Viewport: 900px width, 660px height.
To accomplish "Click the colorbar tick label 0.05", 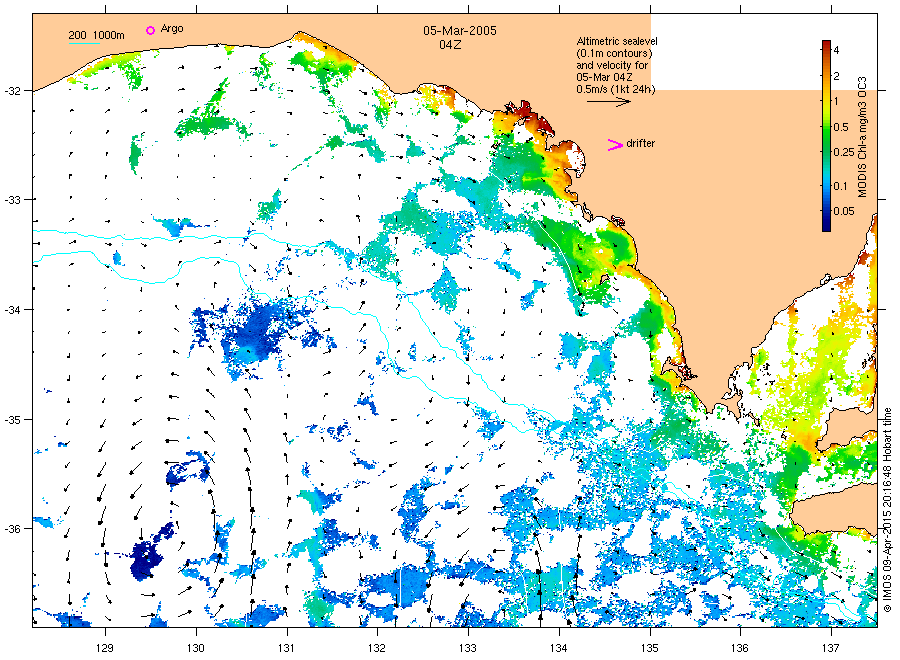I will pyautogui.click(x=844, y=211).
